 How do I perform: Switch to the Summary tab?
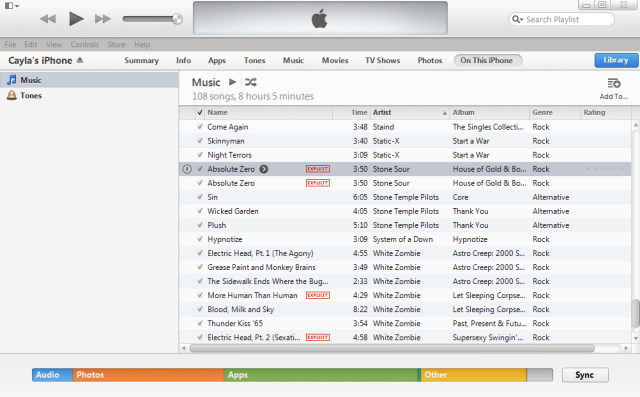coord(141,60)
